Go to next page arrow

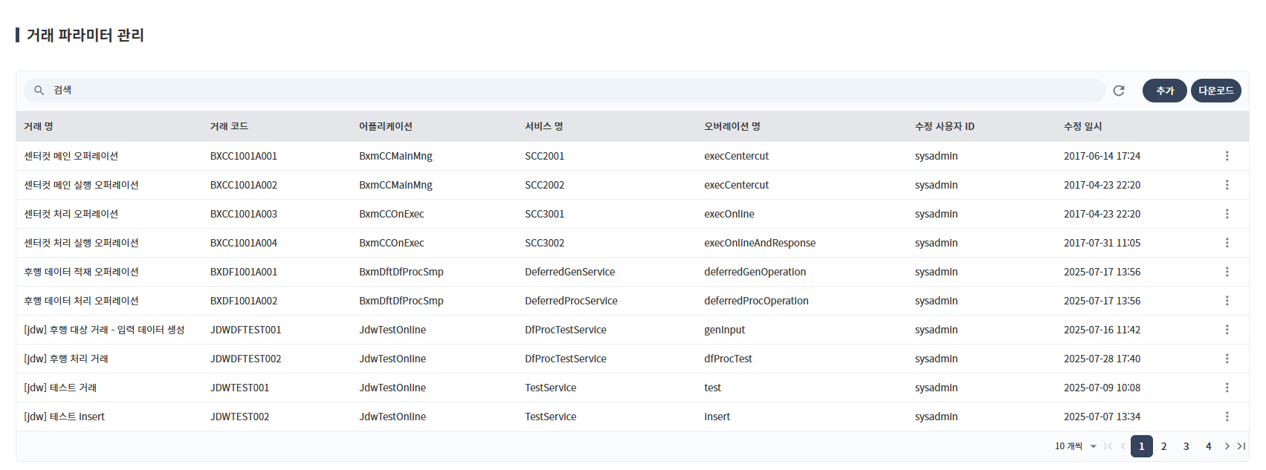[x=1227, y=447]
